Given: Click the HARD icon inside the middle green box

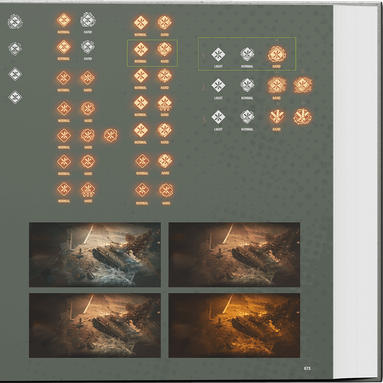Looking at the screenshot, I should point(164,49).
